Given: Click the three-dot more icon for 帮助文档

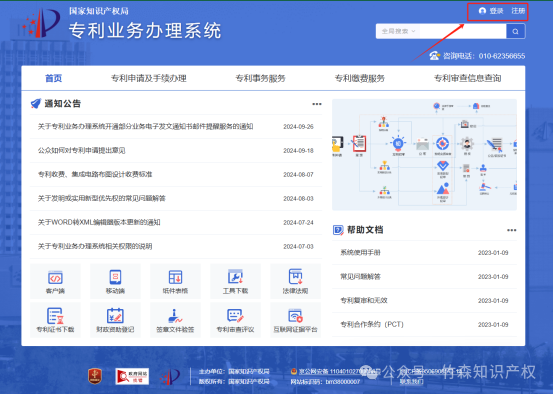Looking at the screenshot, I should point(511,230).
